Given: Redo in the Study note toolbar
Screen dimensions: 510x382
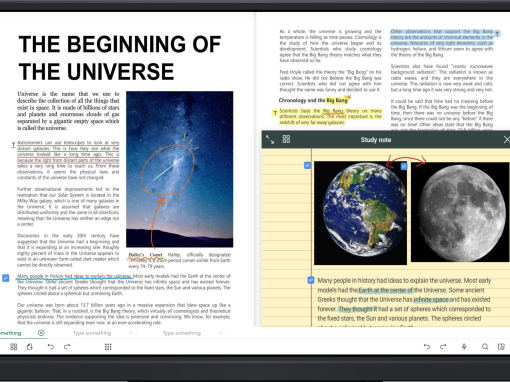Looking at the screenshot, I should tap(443, 347).
